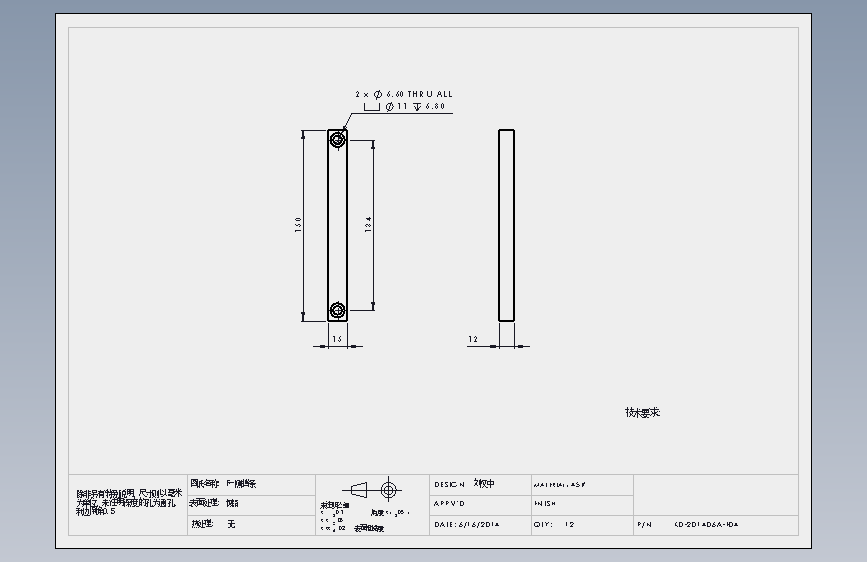Image resolution: width=867 pixels, height=562 pixels.
Task: Click the projection symbol in title block
Action: tap(372, 490)
